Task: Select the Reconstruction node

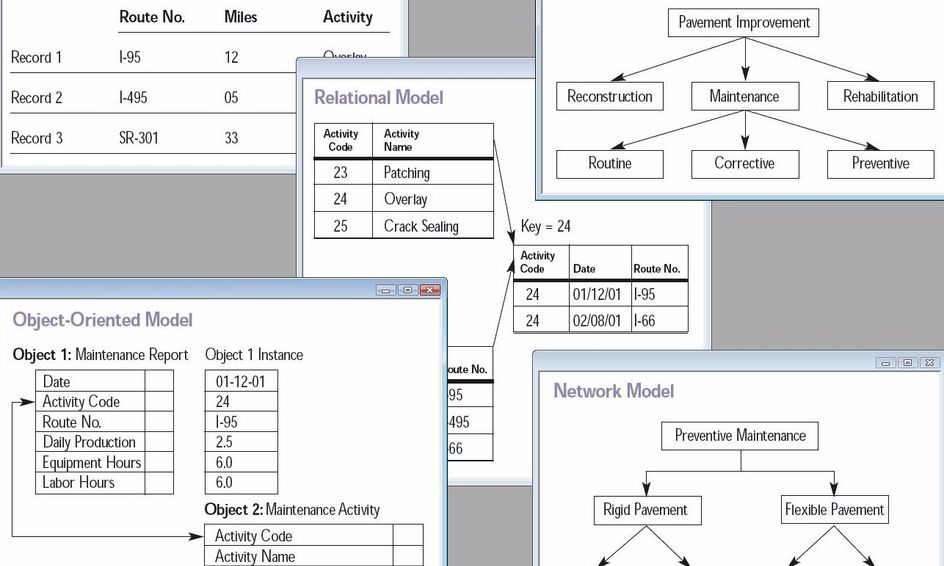Action: pyautogui.click(x=610, y=96)
